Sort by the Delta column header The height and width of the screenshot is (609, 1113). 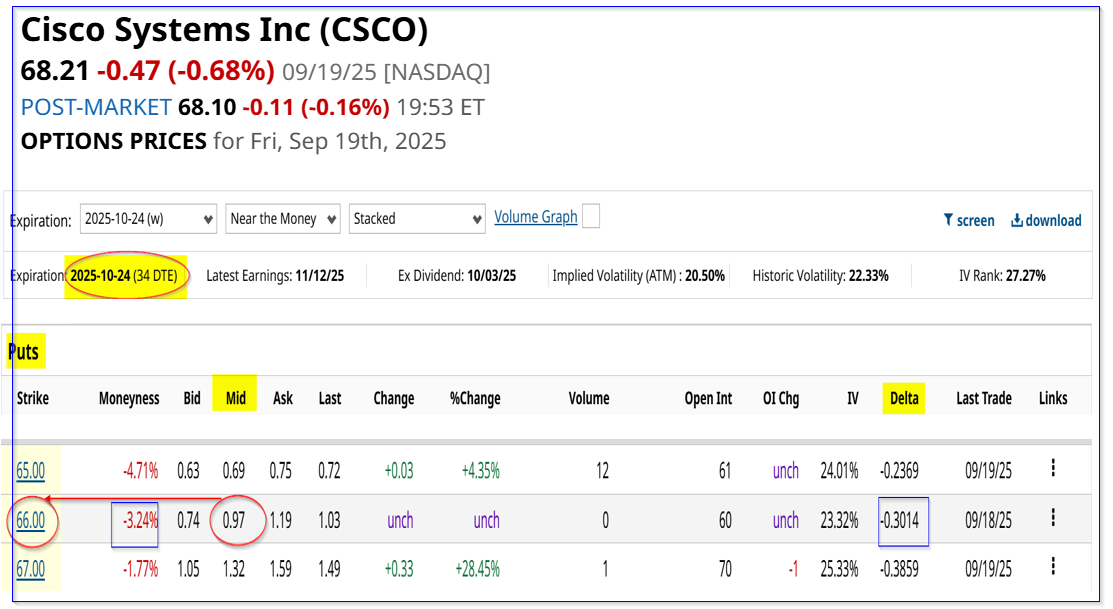pyautogui.click(x=904, y=398)
